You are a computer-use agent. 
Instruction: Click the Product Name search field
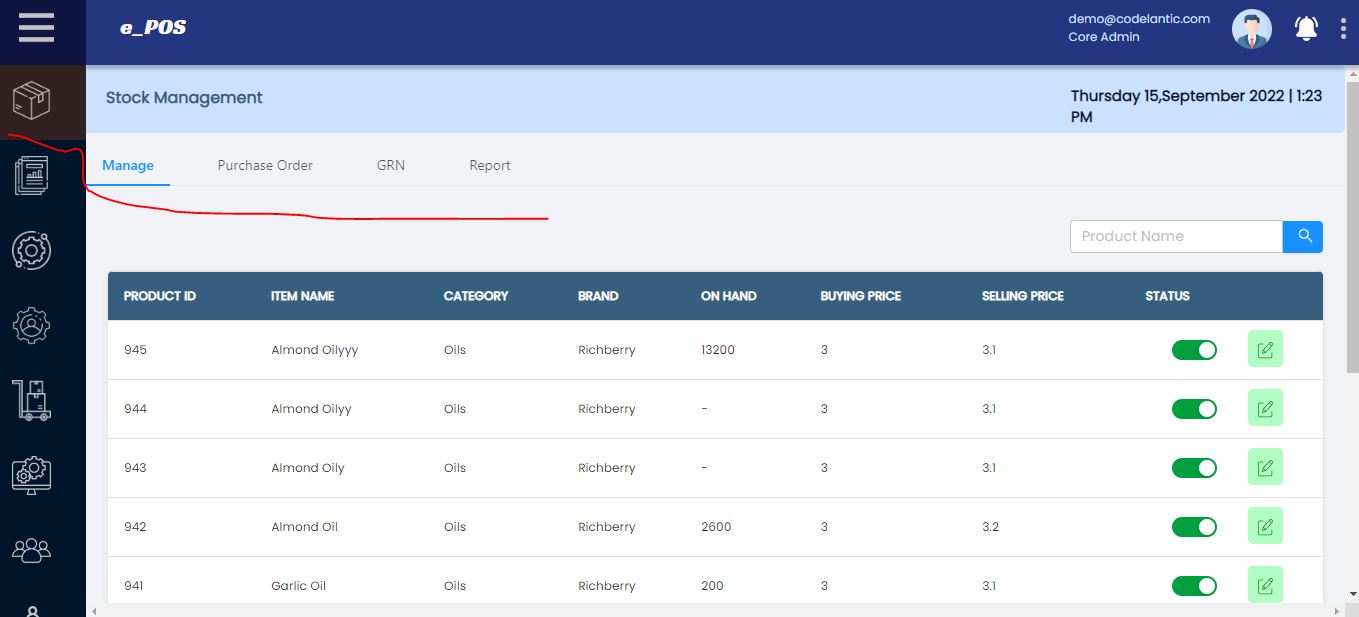[x=1176, y=236]
